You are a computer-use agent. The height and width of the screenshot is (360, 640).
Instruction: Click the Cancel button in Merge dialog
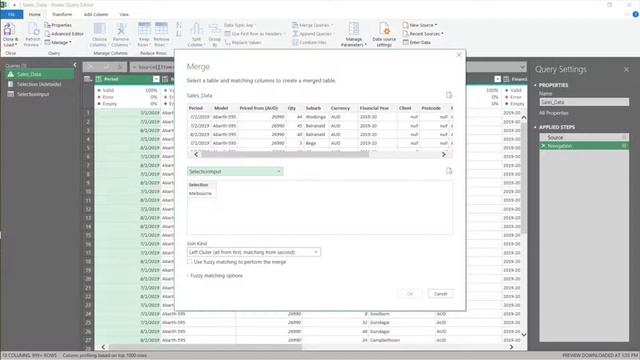click(440, 293)
